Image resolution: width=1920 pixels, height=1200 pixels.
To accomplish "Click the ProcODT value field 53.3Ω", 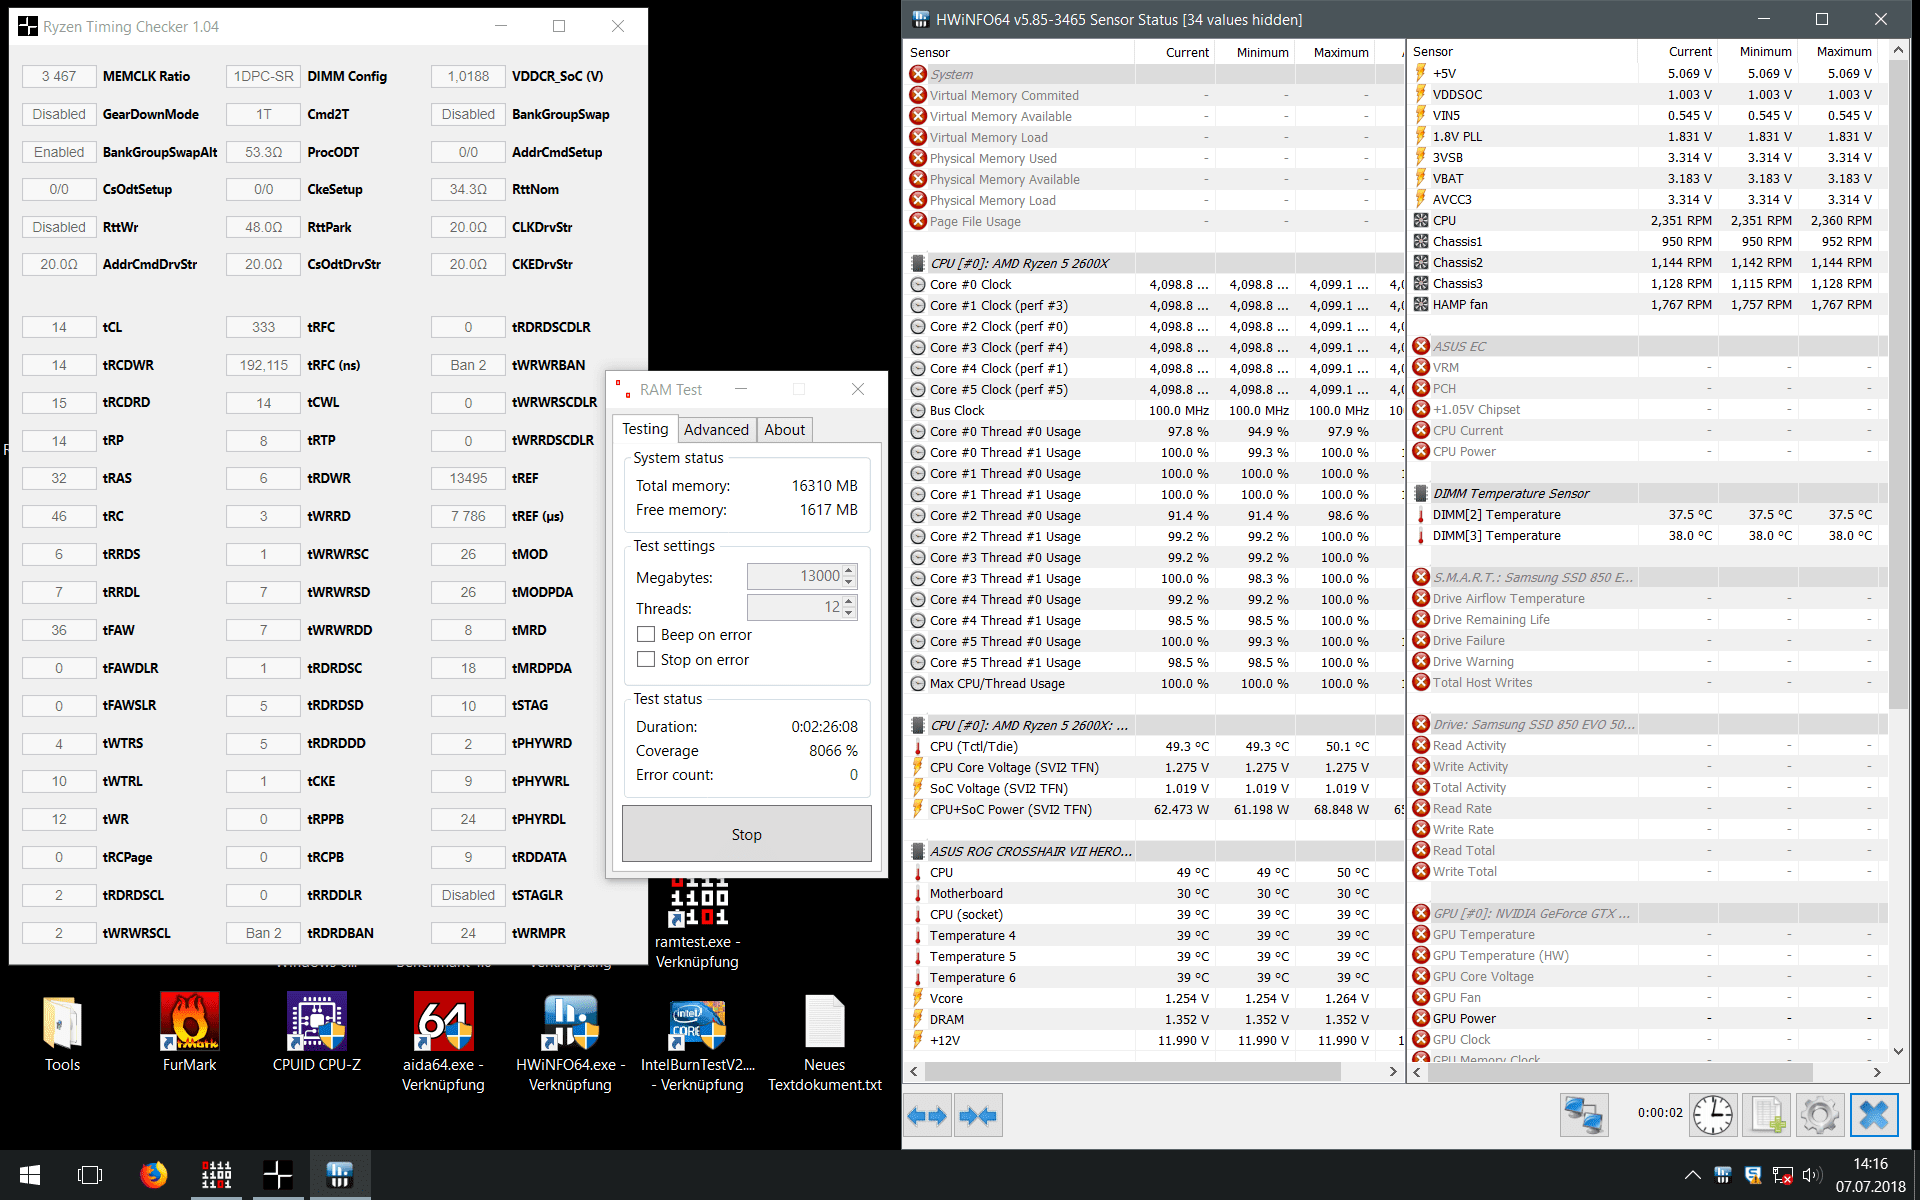I will coord(264,152).
